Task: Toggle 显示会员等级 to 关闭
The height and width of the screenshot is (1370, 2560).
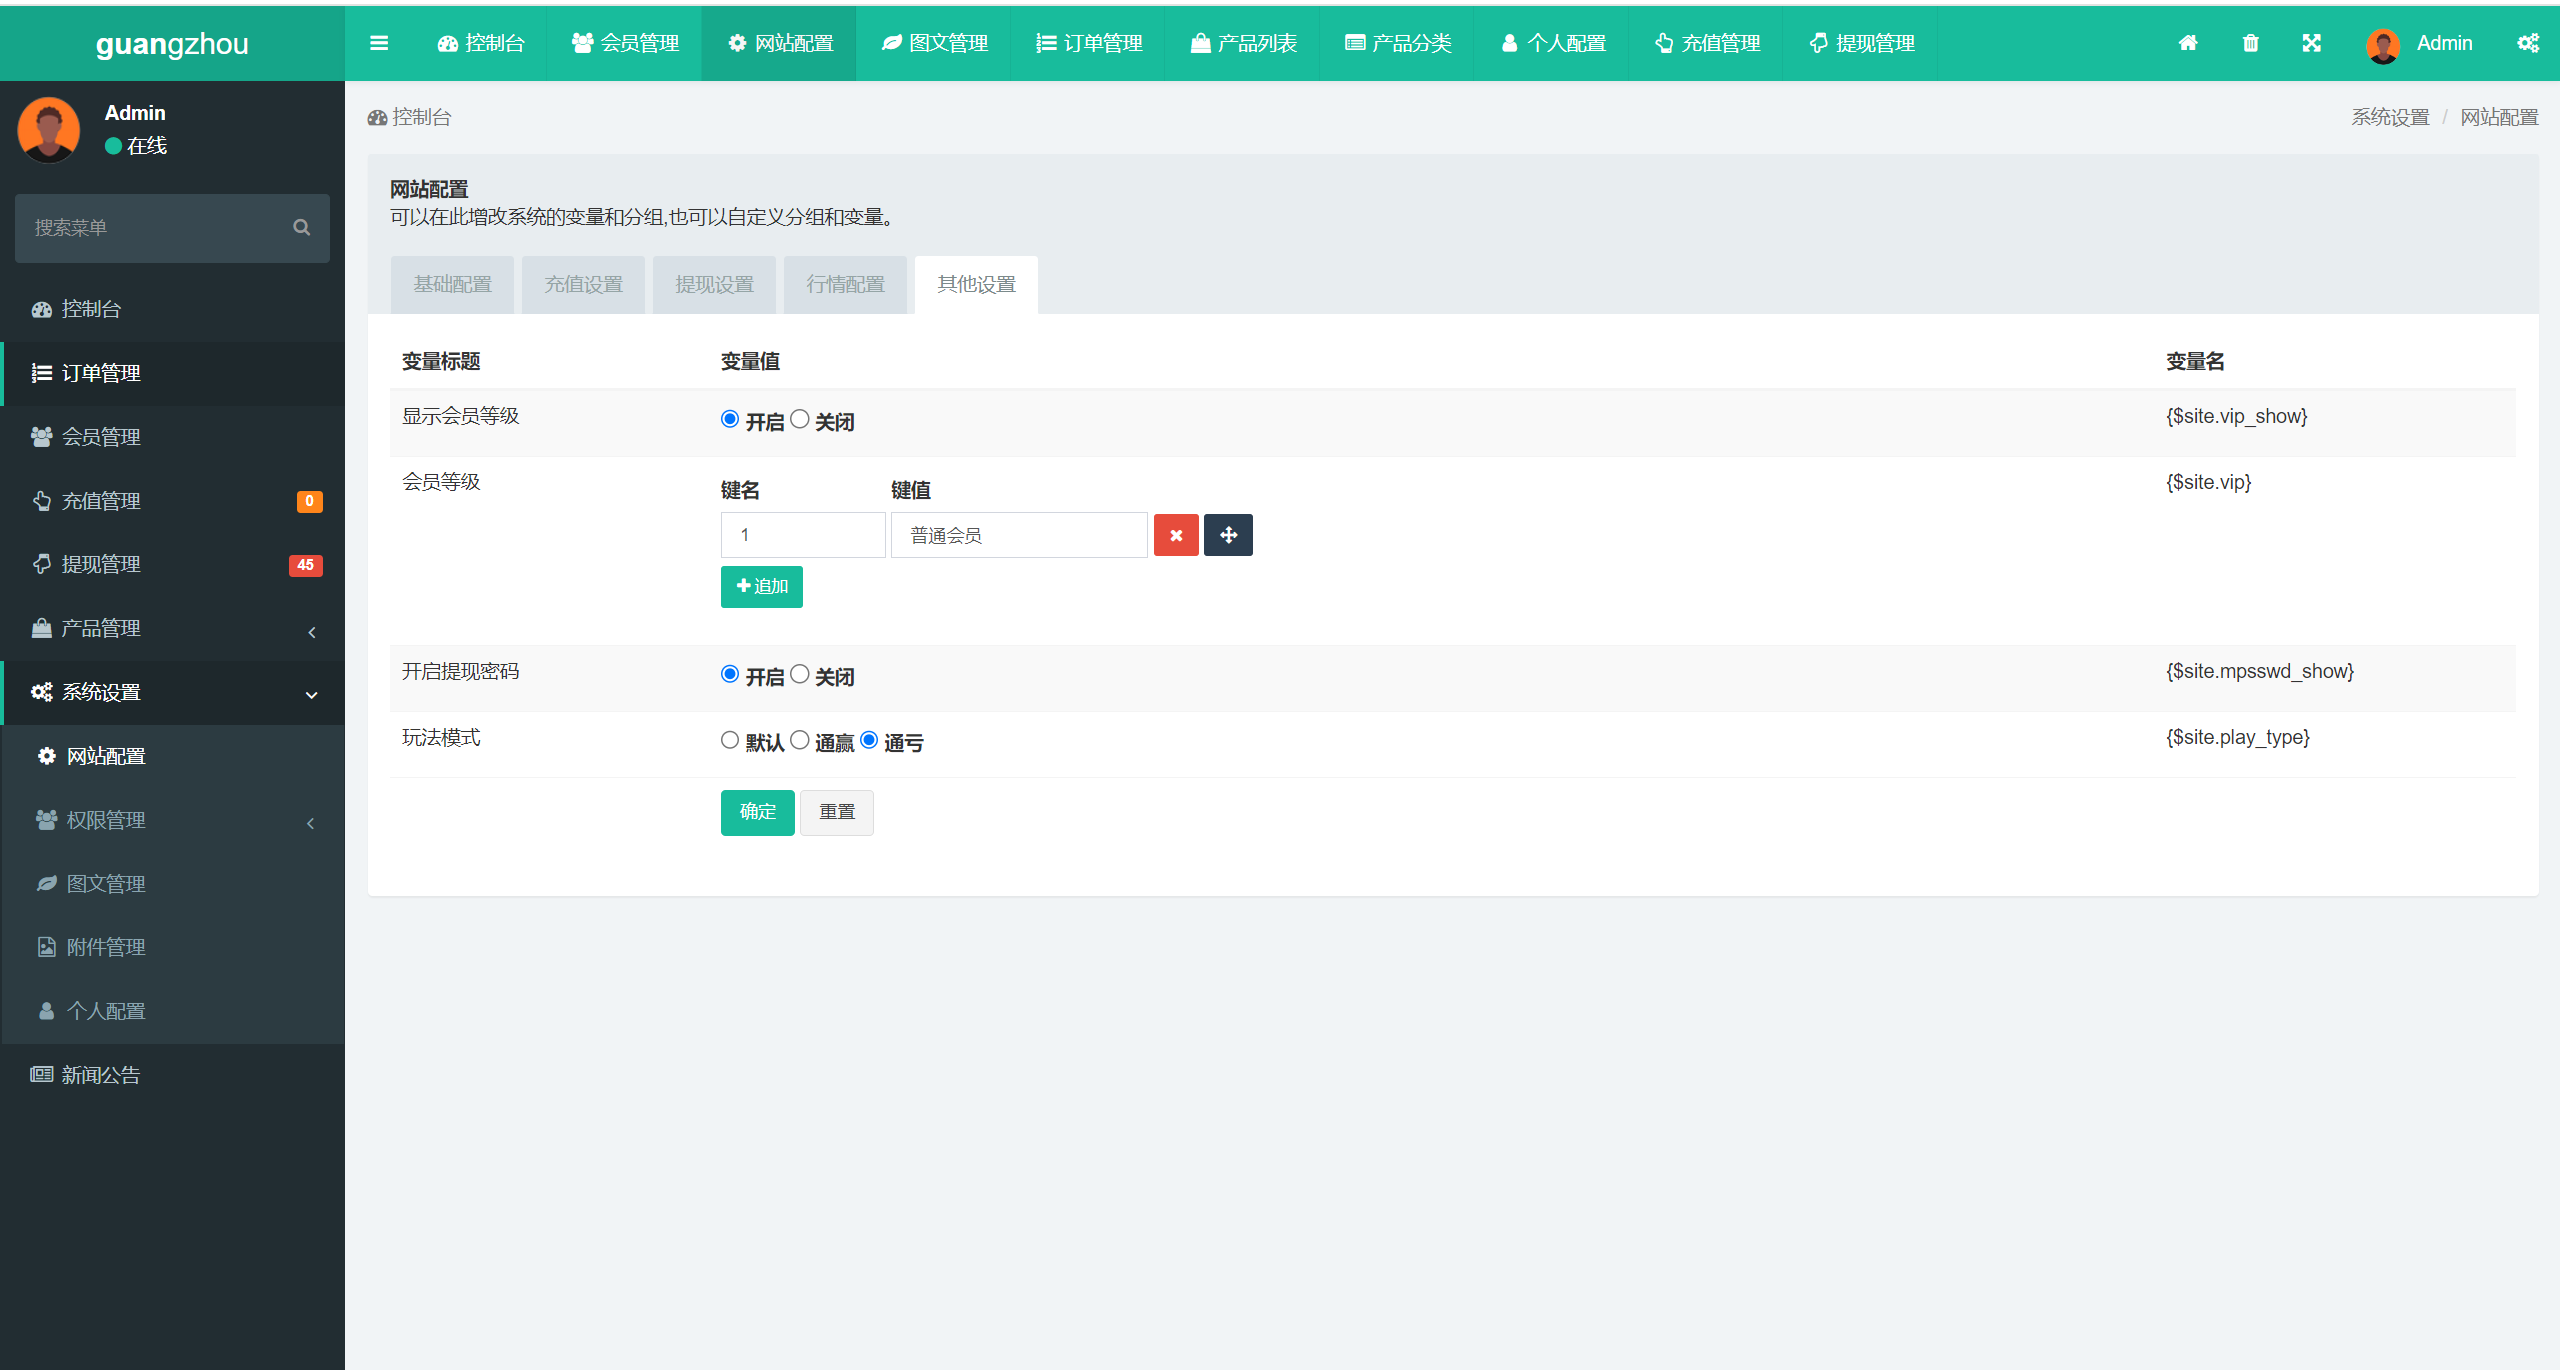Action: 799,420
